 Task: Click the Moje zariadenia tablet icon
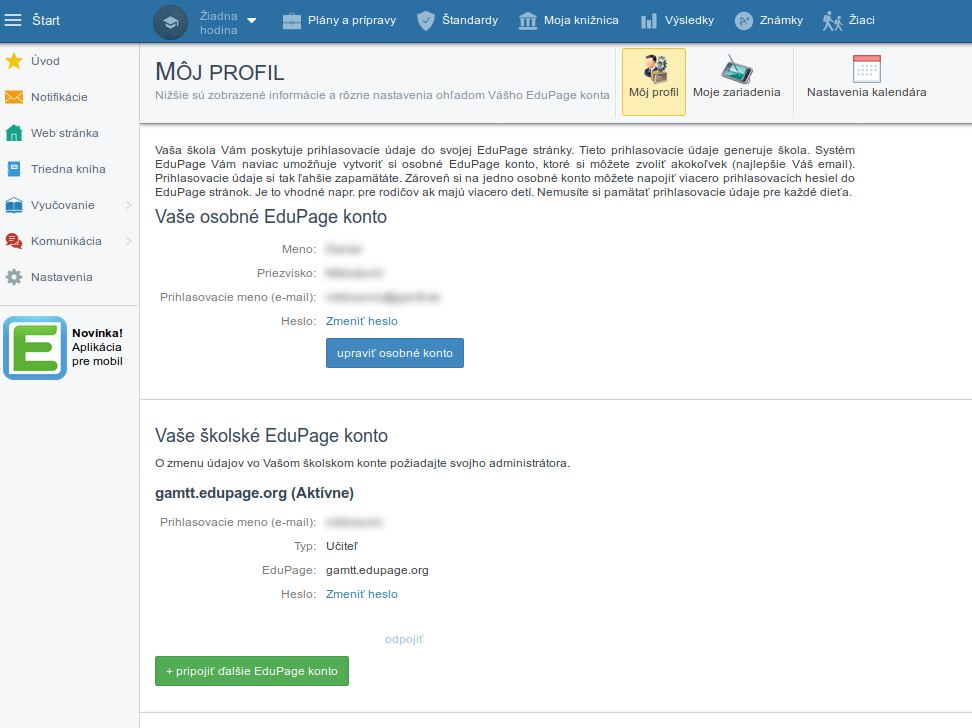tap(736, 69)
